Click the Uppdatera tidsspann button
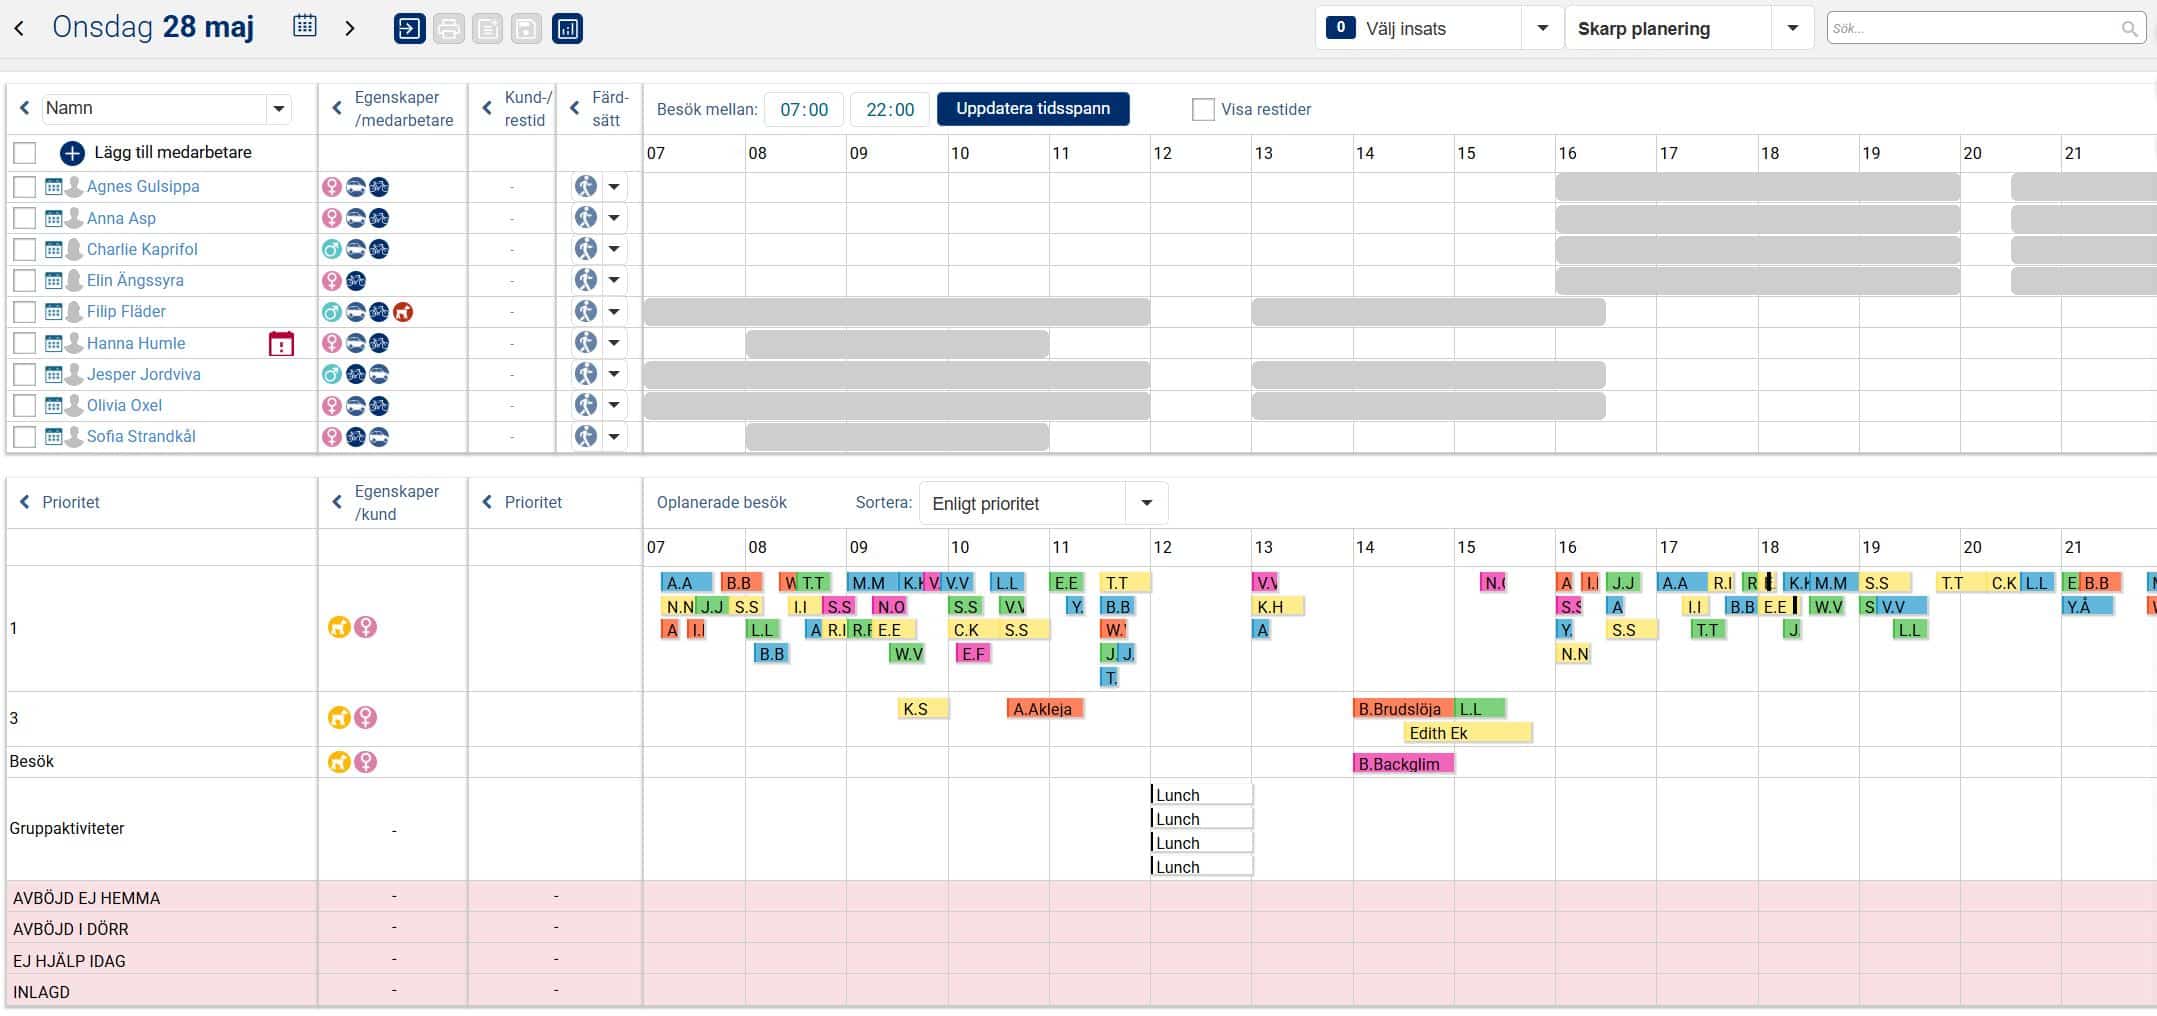 (1032, 109)
